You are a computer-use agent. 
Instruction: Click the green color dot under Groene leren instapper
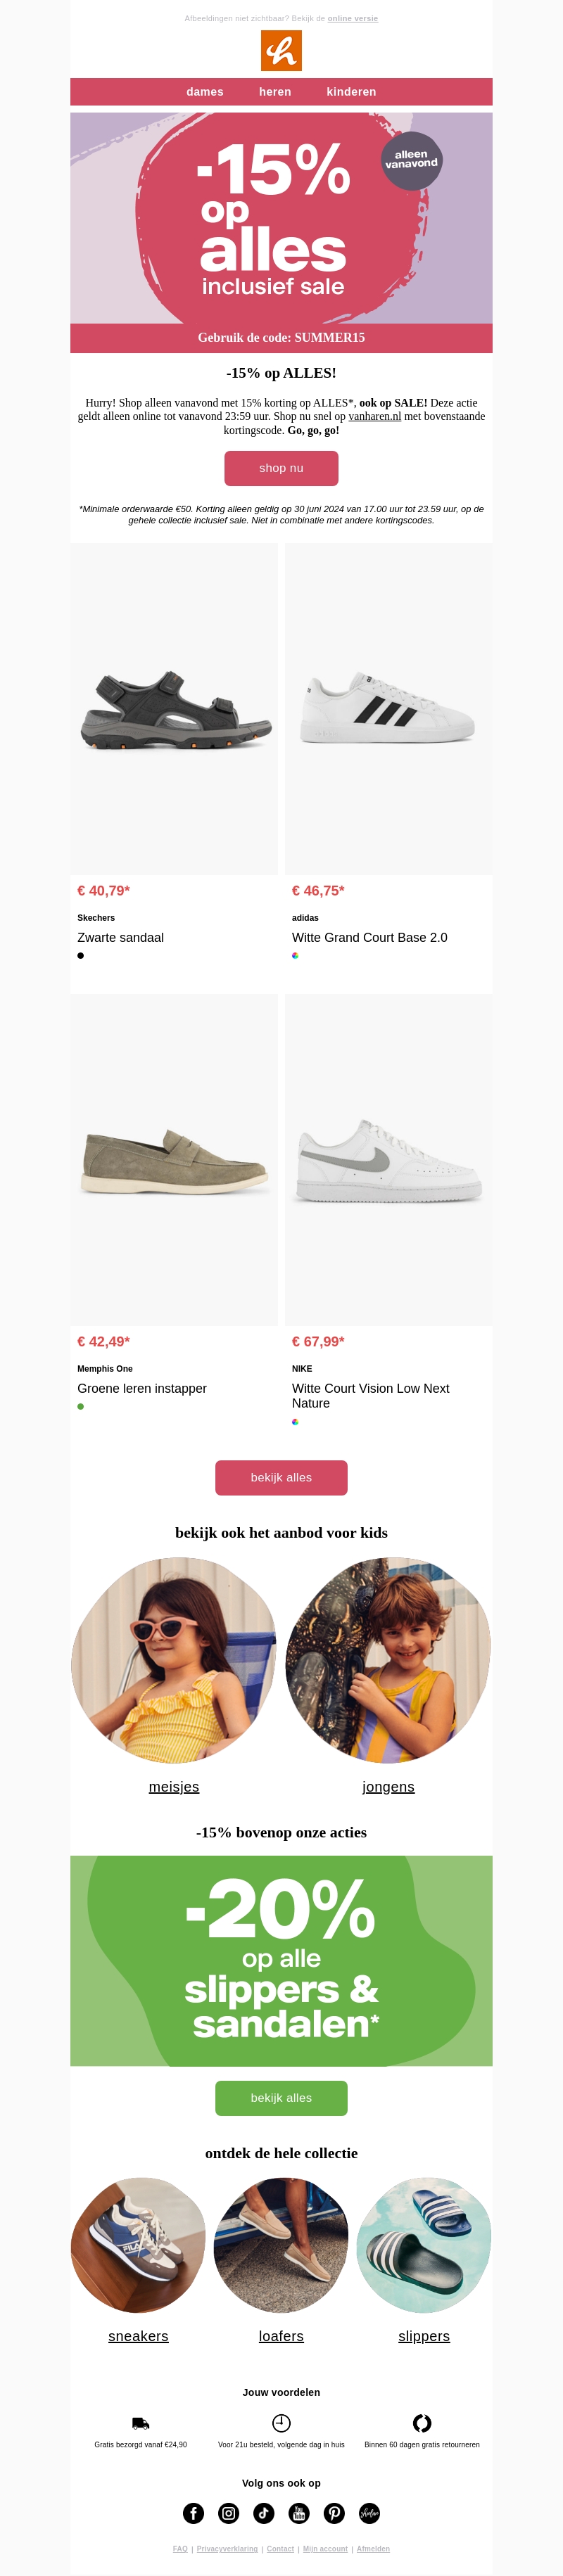click(x=81, y=1406)
